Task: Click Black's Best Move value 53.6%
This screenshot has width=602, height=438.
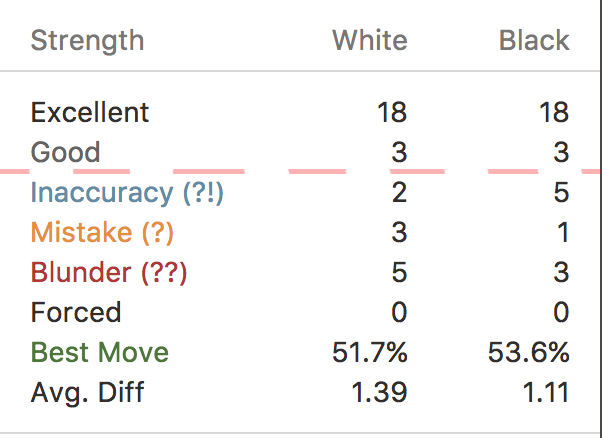Action: [x=531, y=352]
